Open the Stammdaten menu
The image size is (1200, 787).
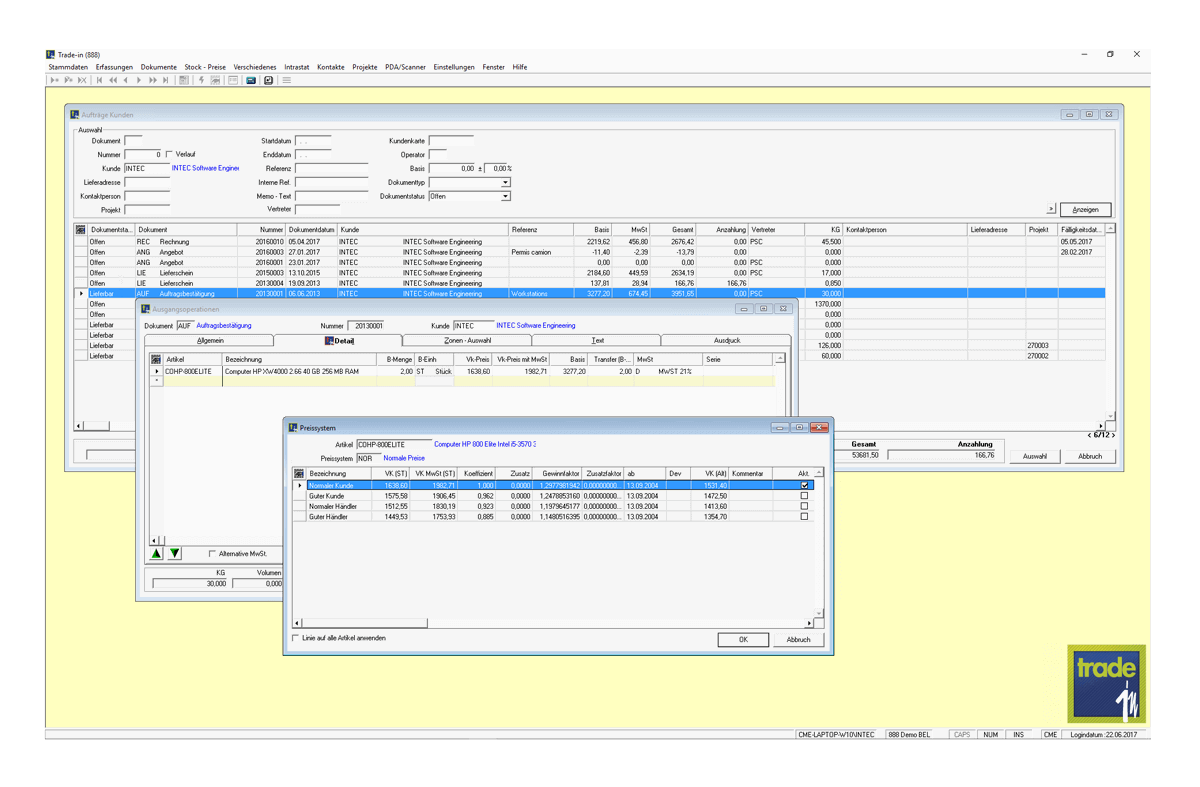(68, 67)
